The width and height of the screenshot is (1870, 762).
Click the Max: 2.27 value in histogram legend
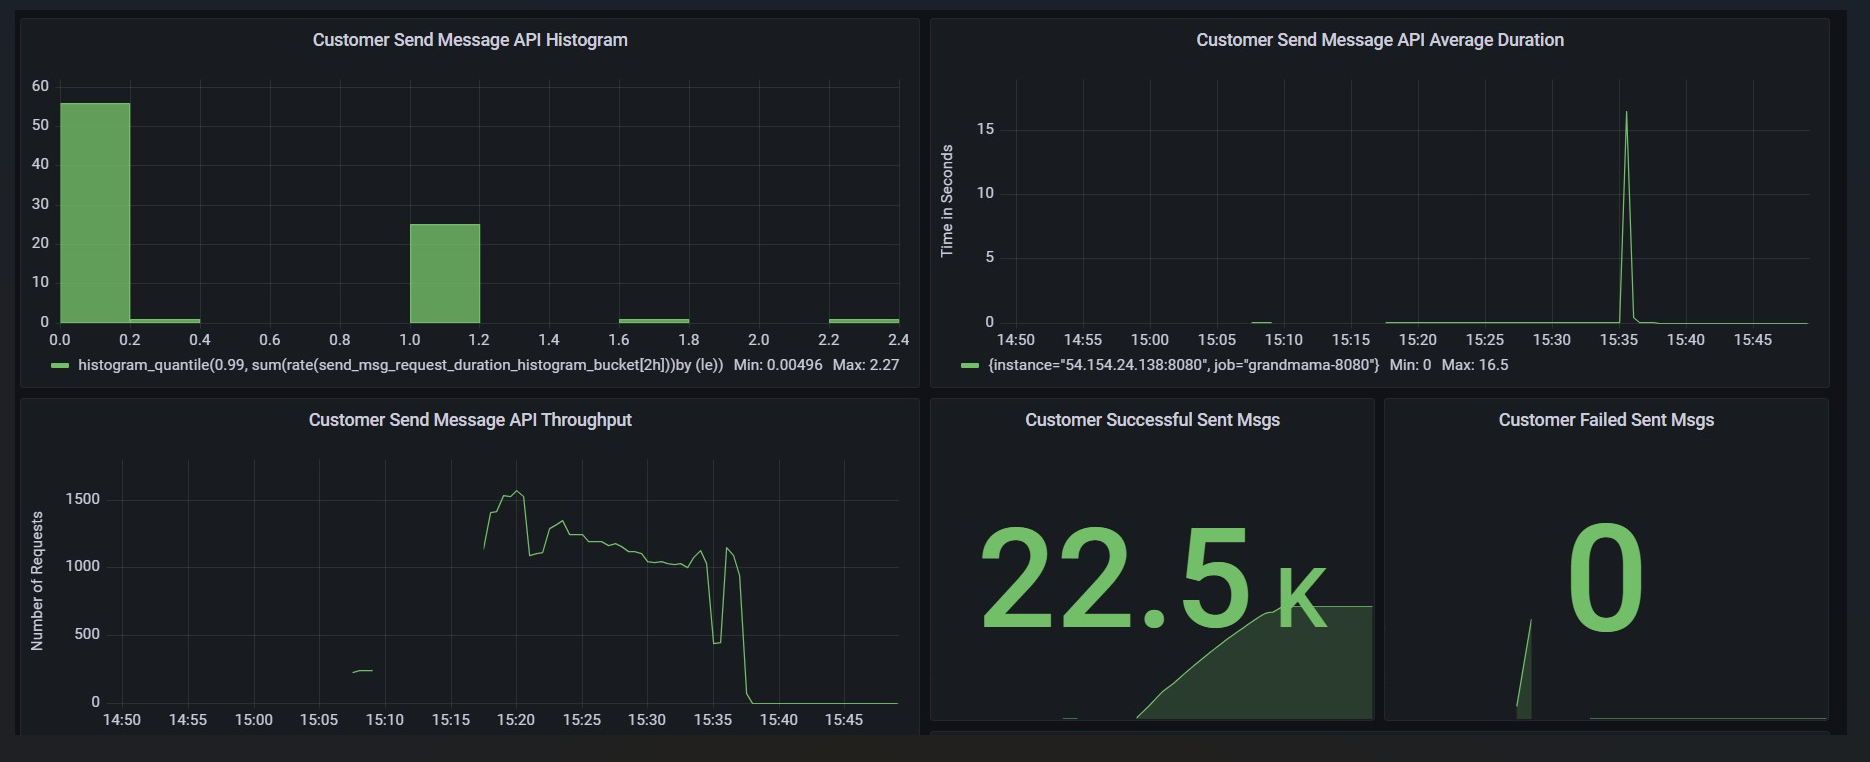point(866,365)
